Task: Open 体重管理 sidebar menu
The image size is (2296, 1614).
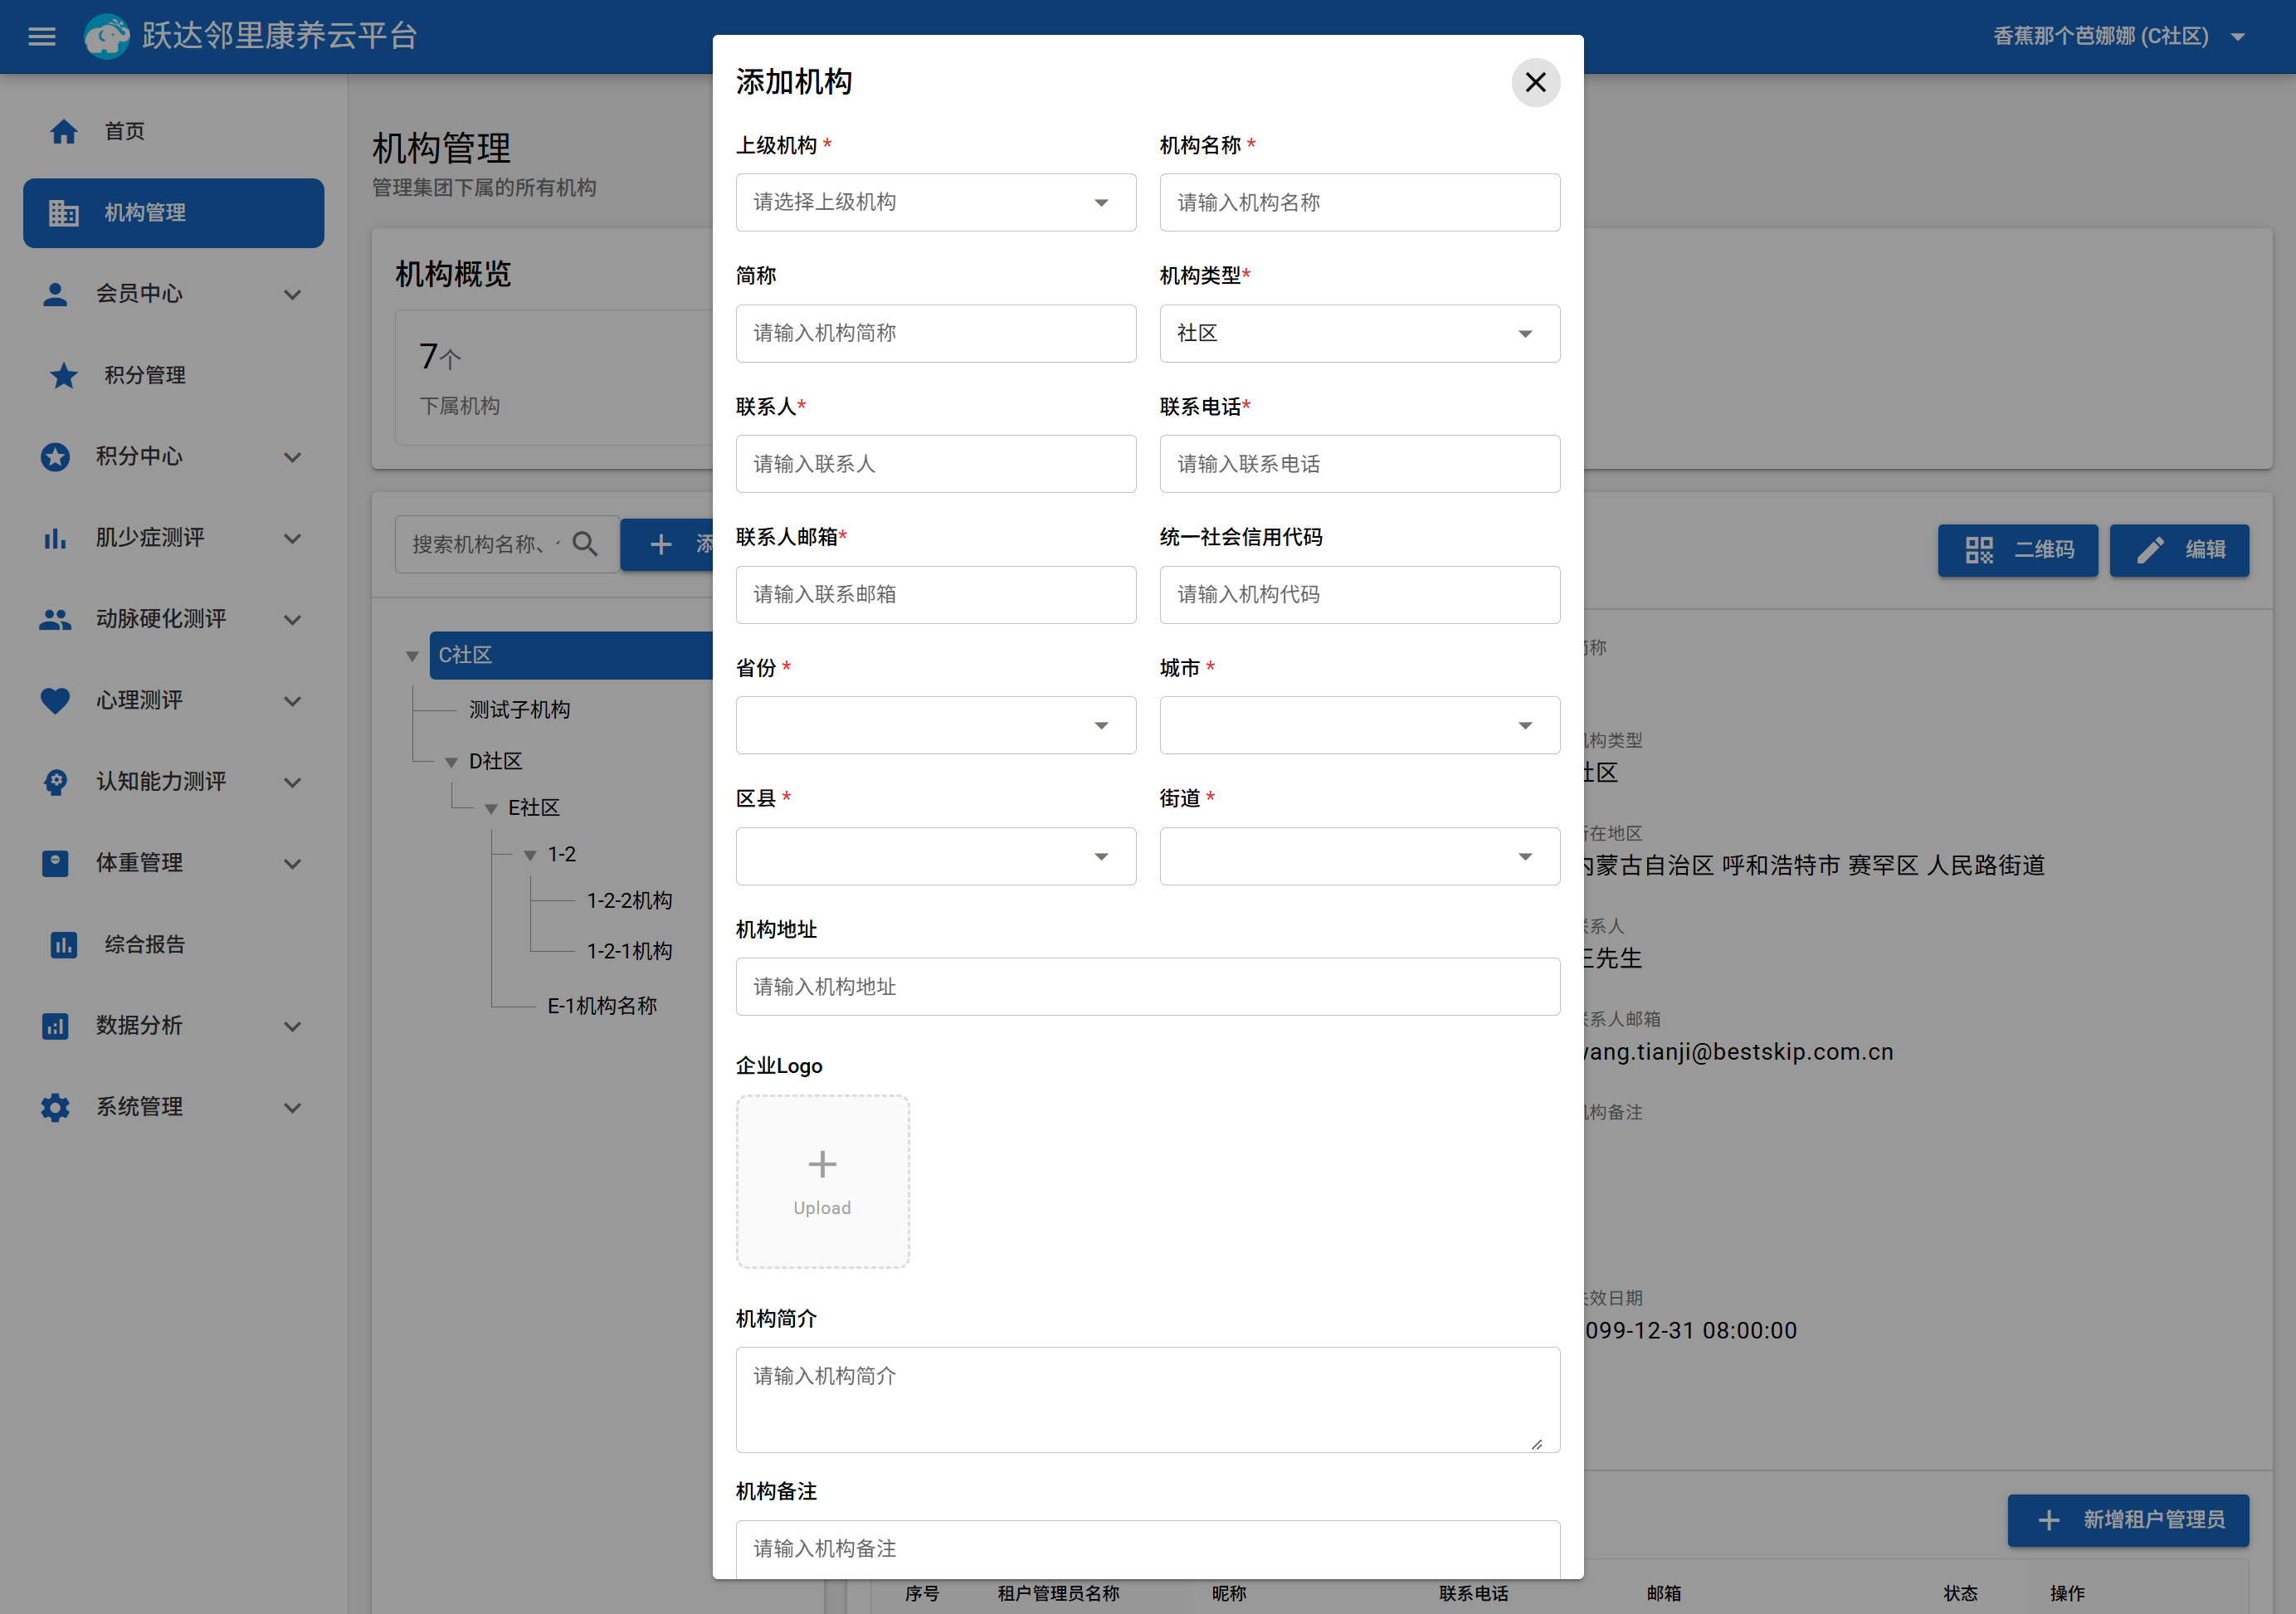Action: [174, 863]
